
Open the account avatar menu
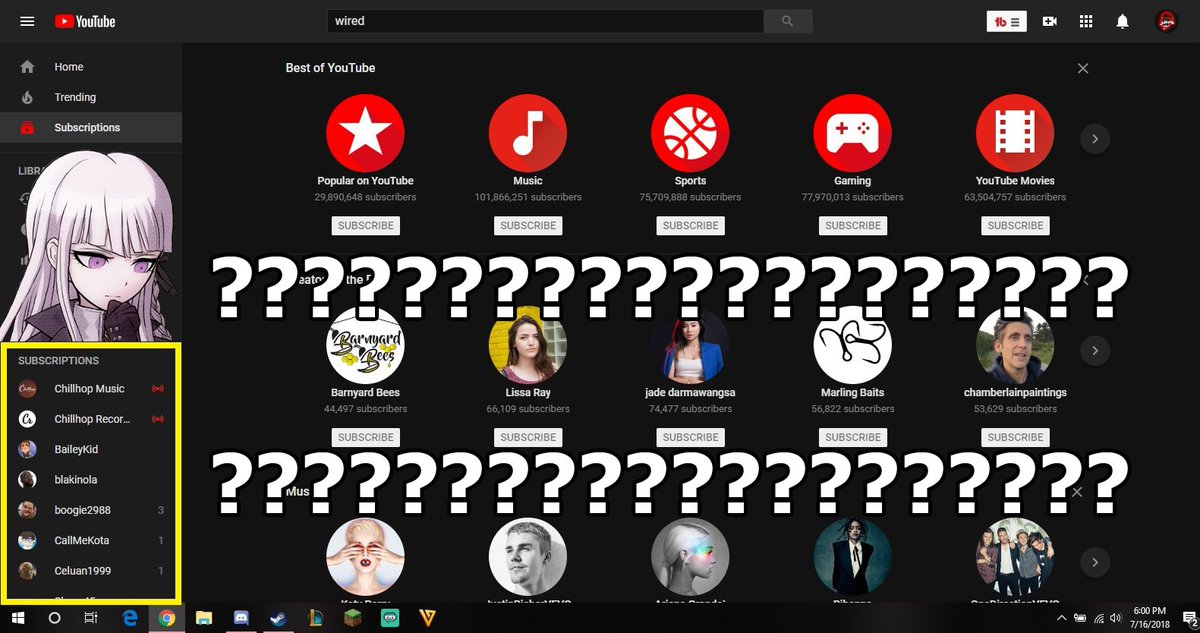click(x=1166, y=21)
